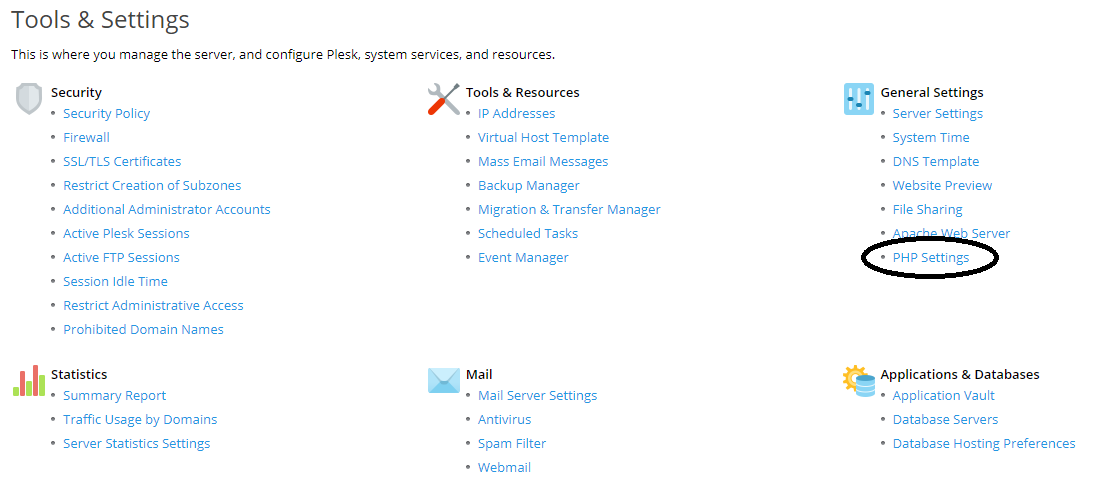Open Event Manager
The height and width of the screenshot is (498, 1094).
[x=523, y=257]
